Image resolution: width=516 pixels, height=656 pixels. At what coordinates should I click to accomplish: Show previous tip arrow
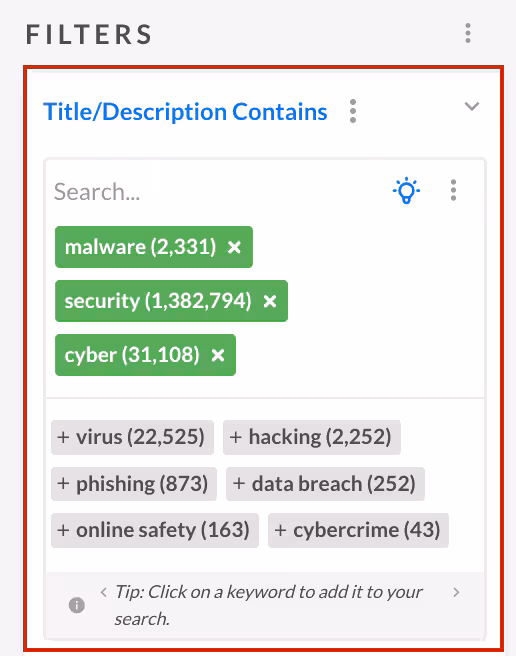coord(104,592)
